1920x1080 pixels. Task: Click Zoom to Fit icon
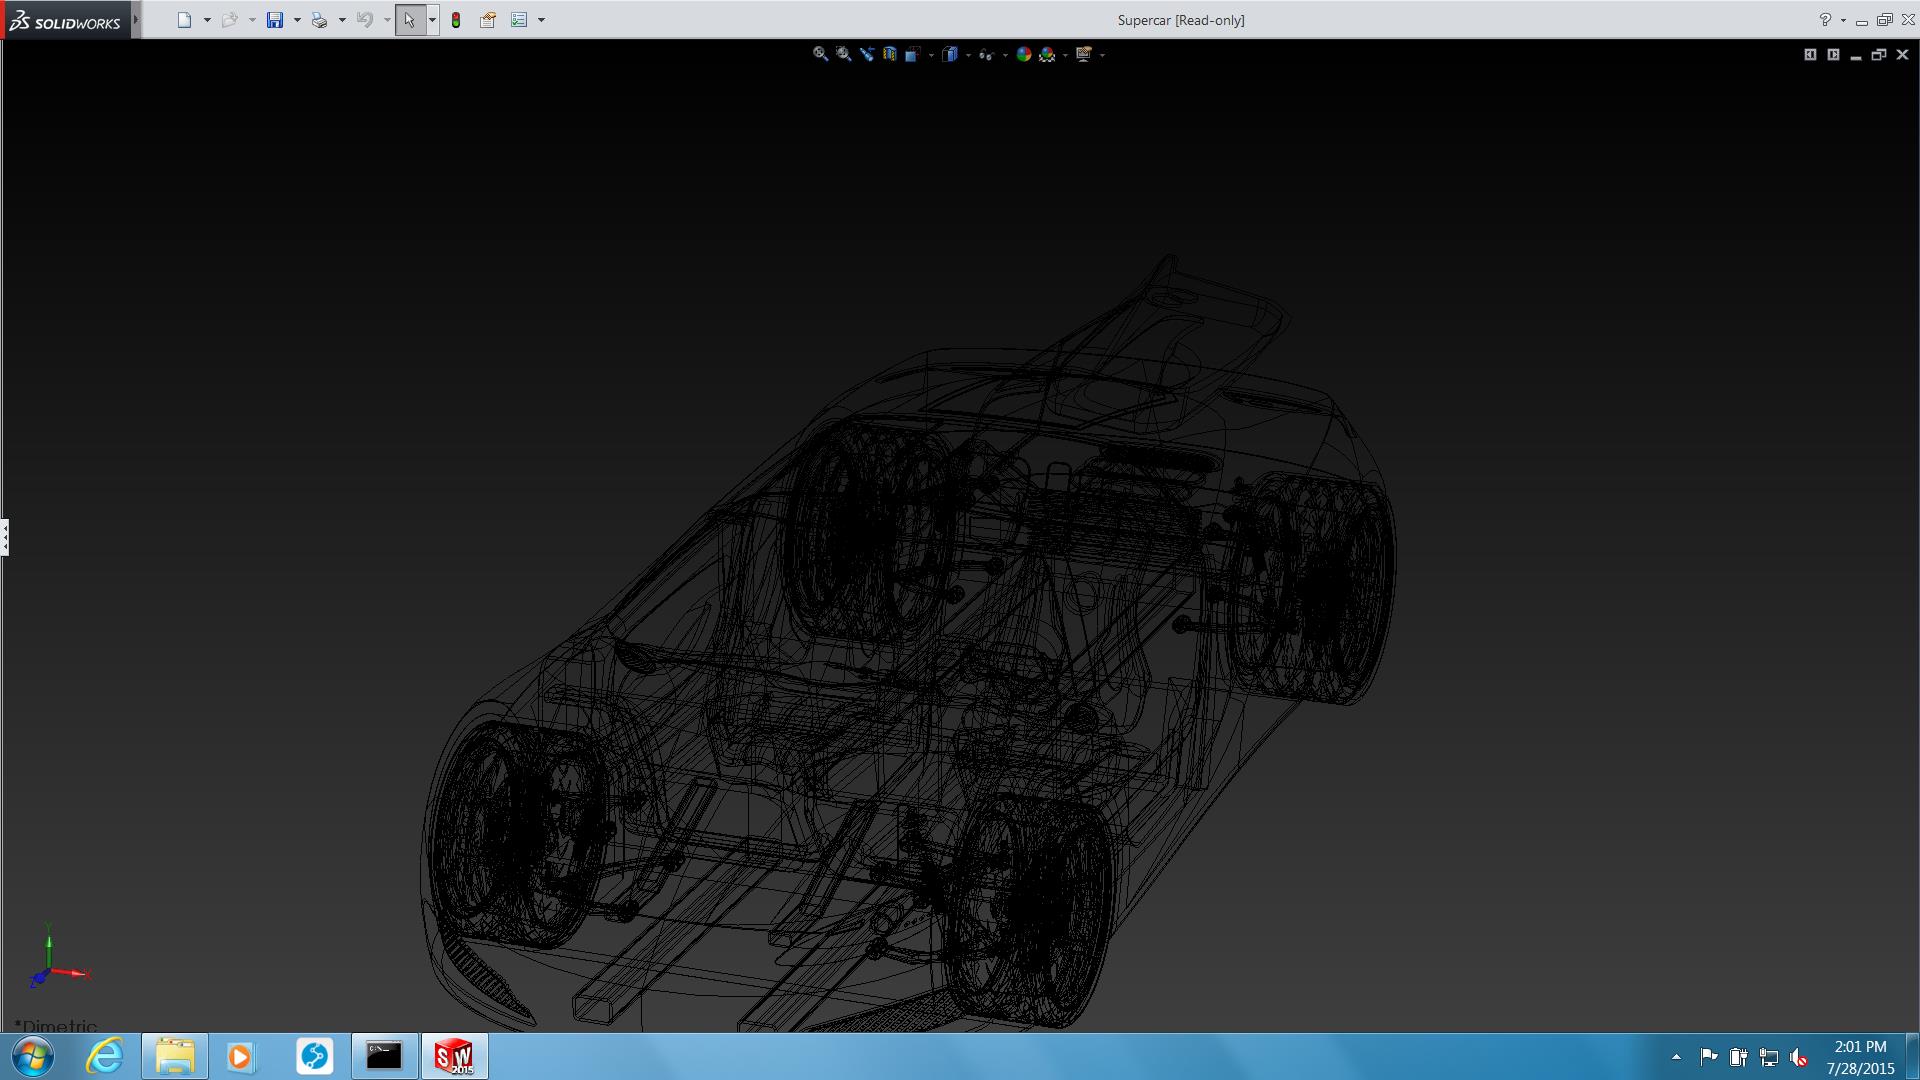tap(820, 54)
